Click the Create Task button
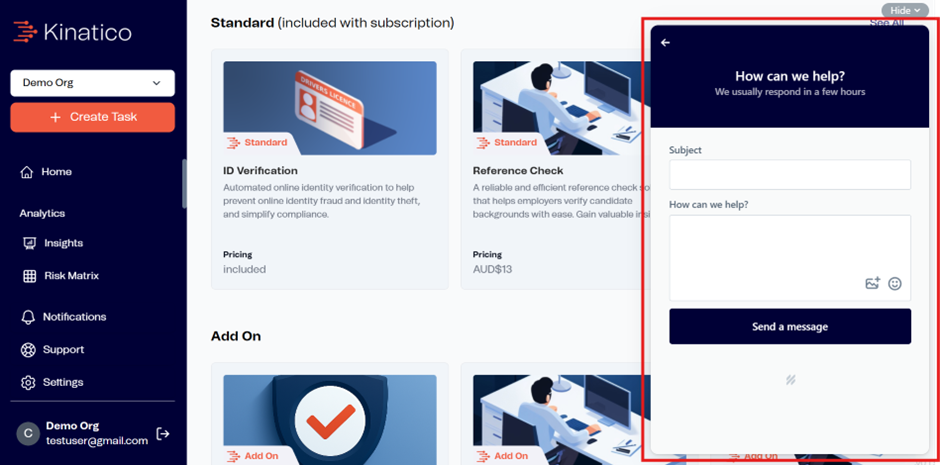 pos(92,117)
